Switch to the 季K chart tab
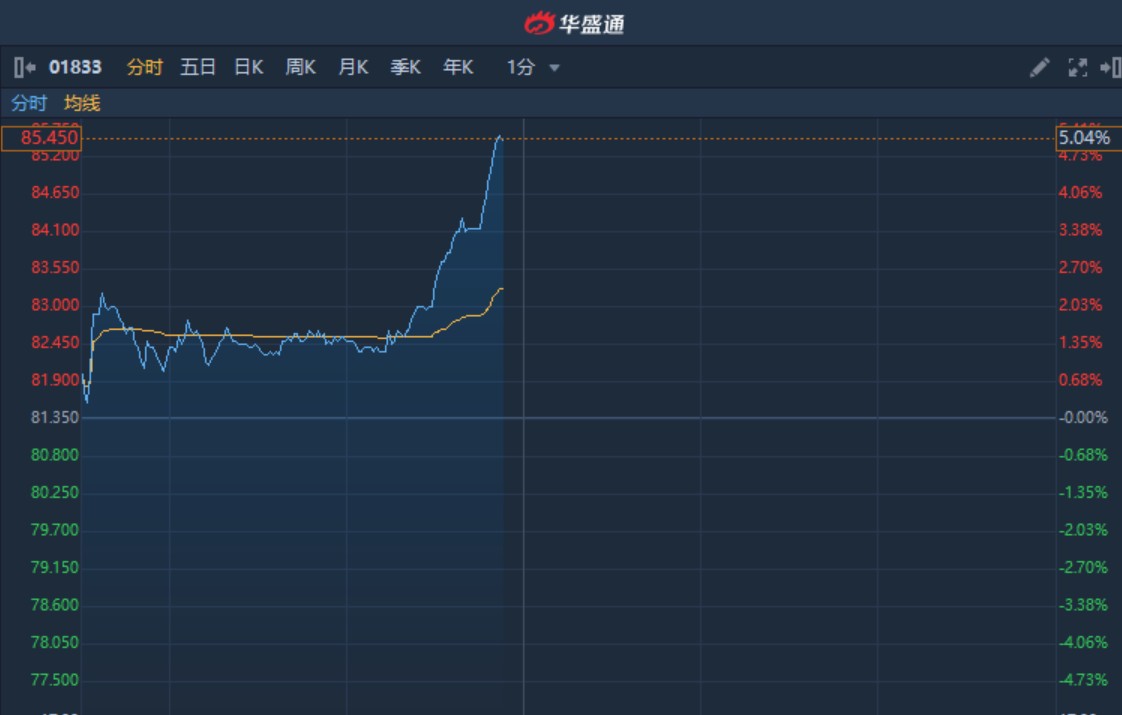 406,67
